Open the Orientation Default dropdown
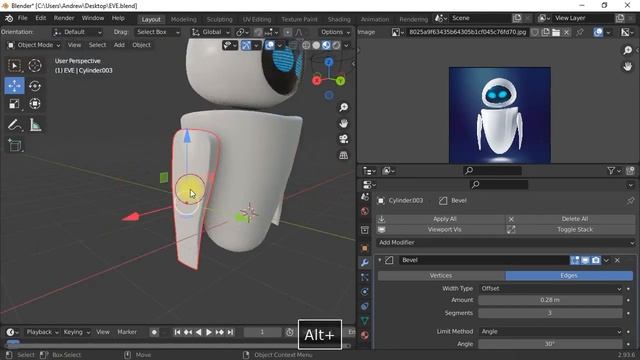 coord(77,32)
